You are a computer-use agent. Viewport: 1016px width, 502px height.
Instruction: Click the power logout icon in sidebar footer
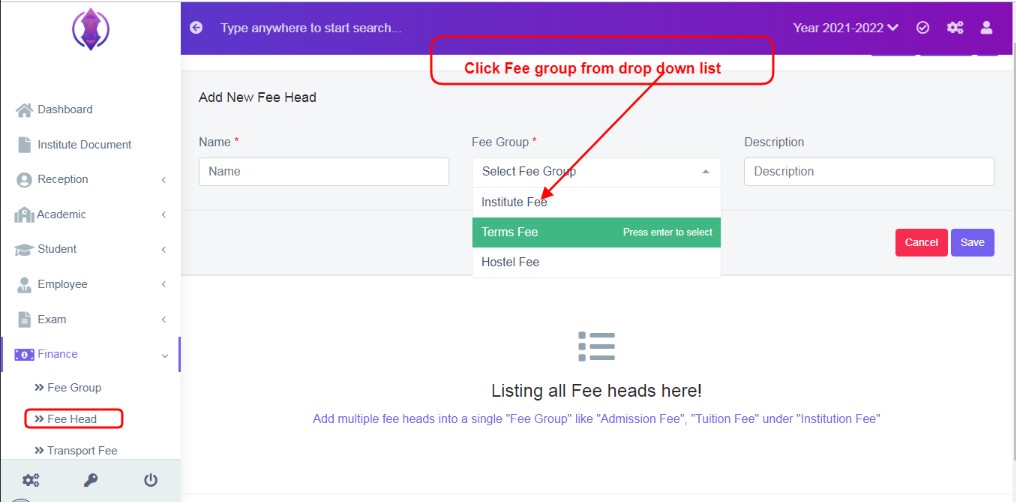150,480
